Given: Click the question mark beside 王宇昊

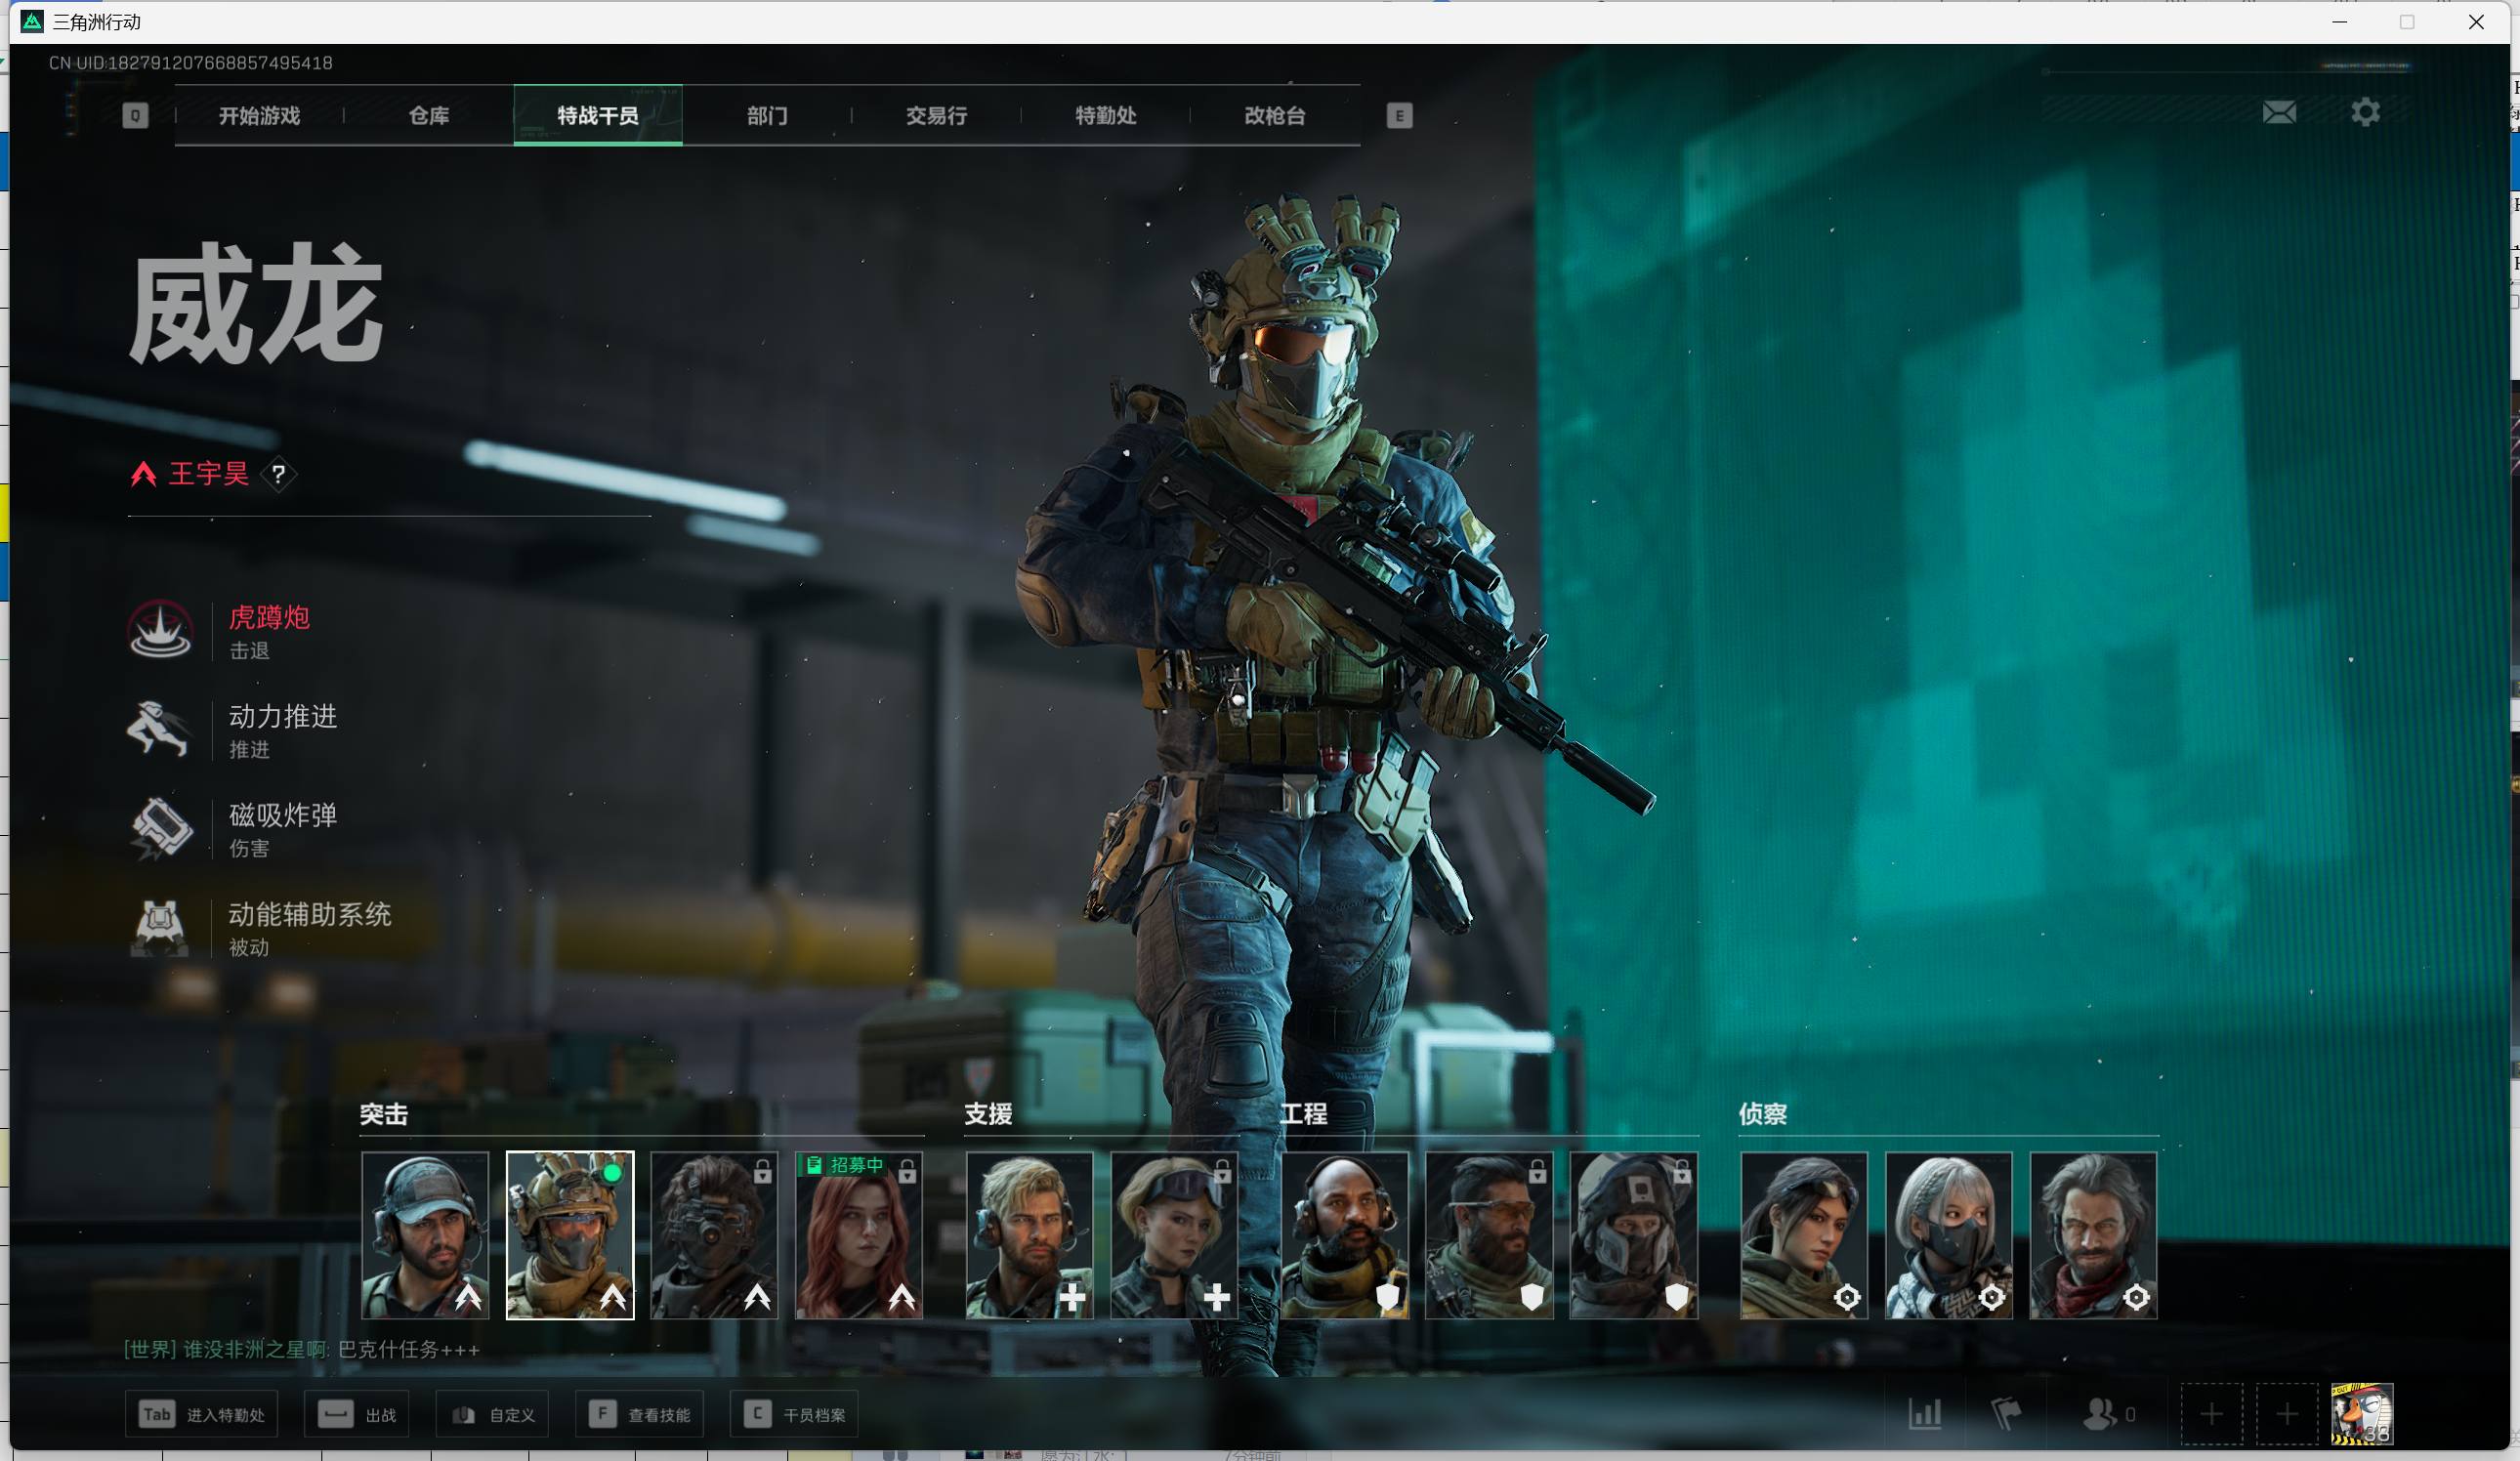Looking at the screenshot, I should click(279, 474).
